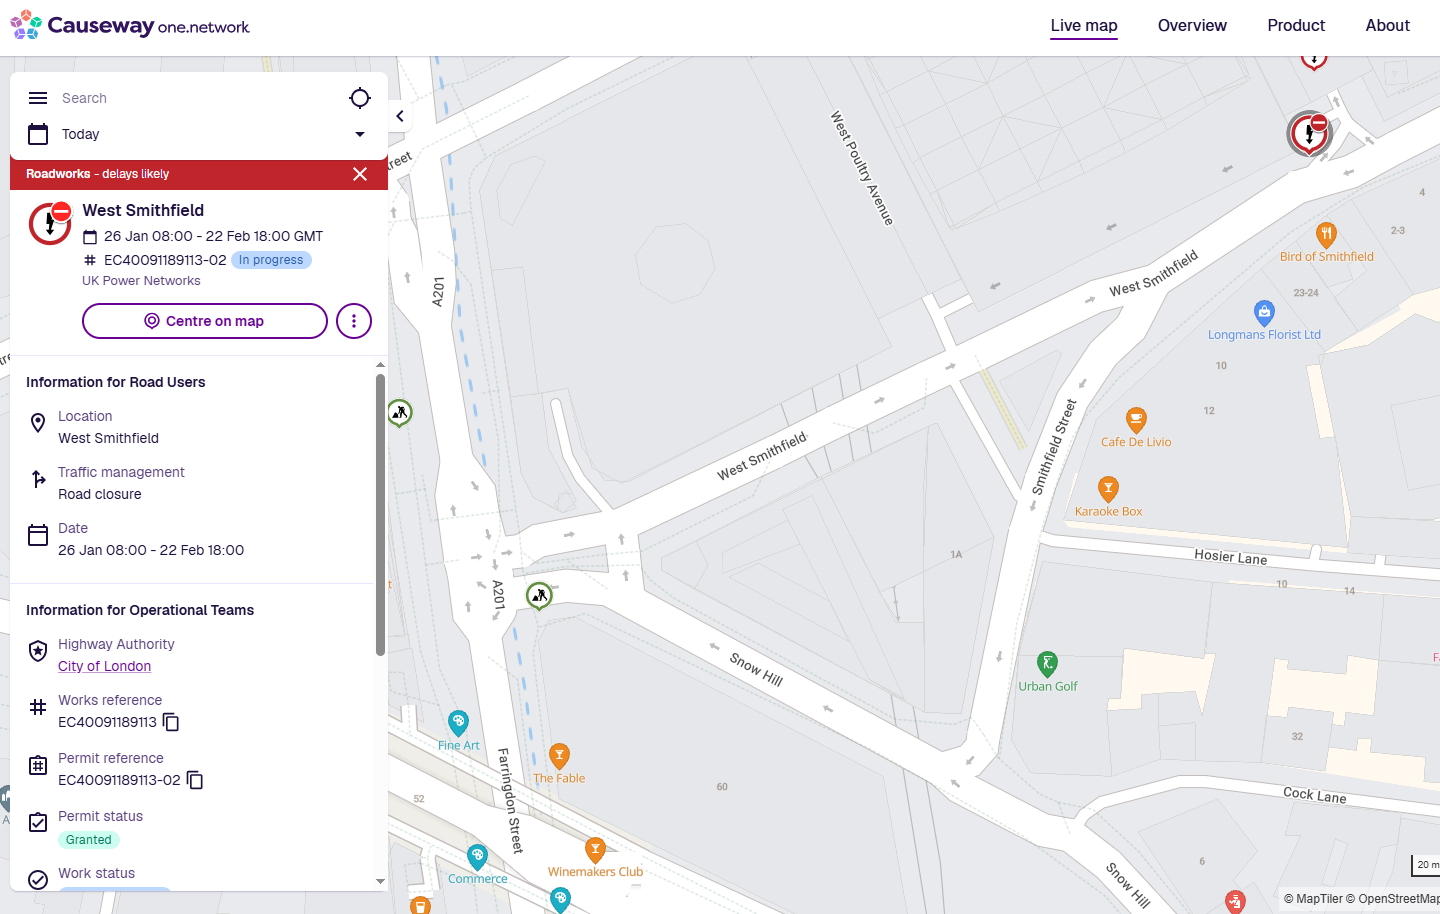
Task: Close the roadworks details banner
Action: coord(360,174)
